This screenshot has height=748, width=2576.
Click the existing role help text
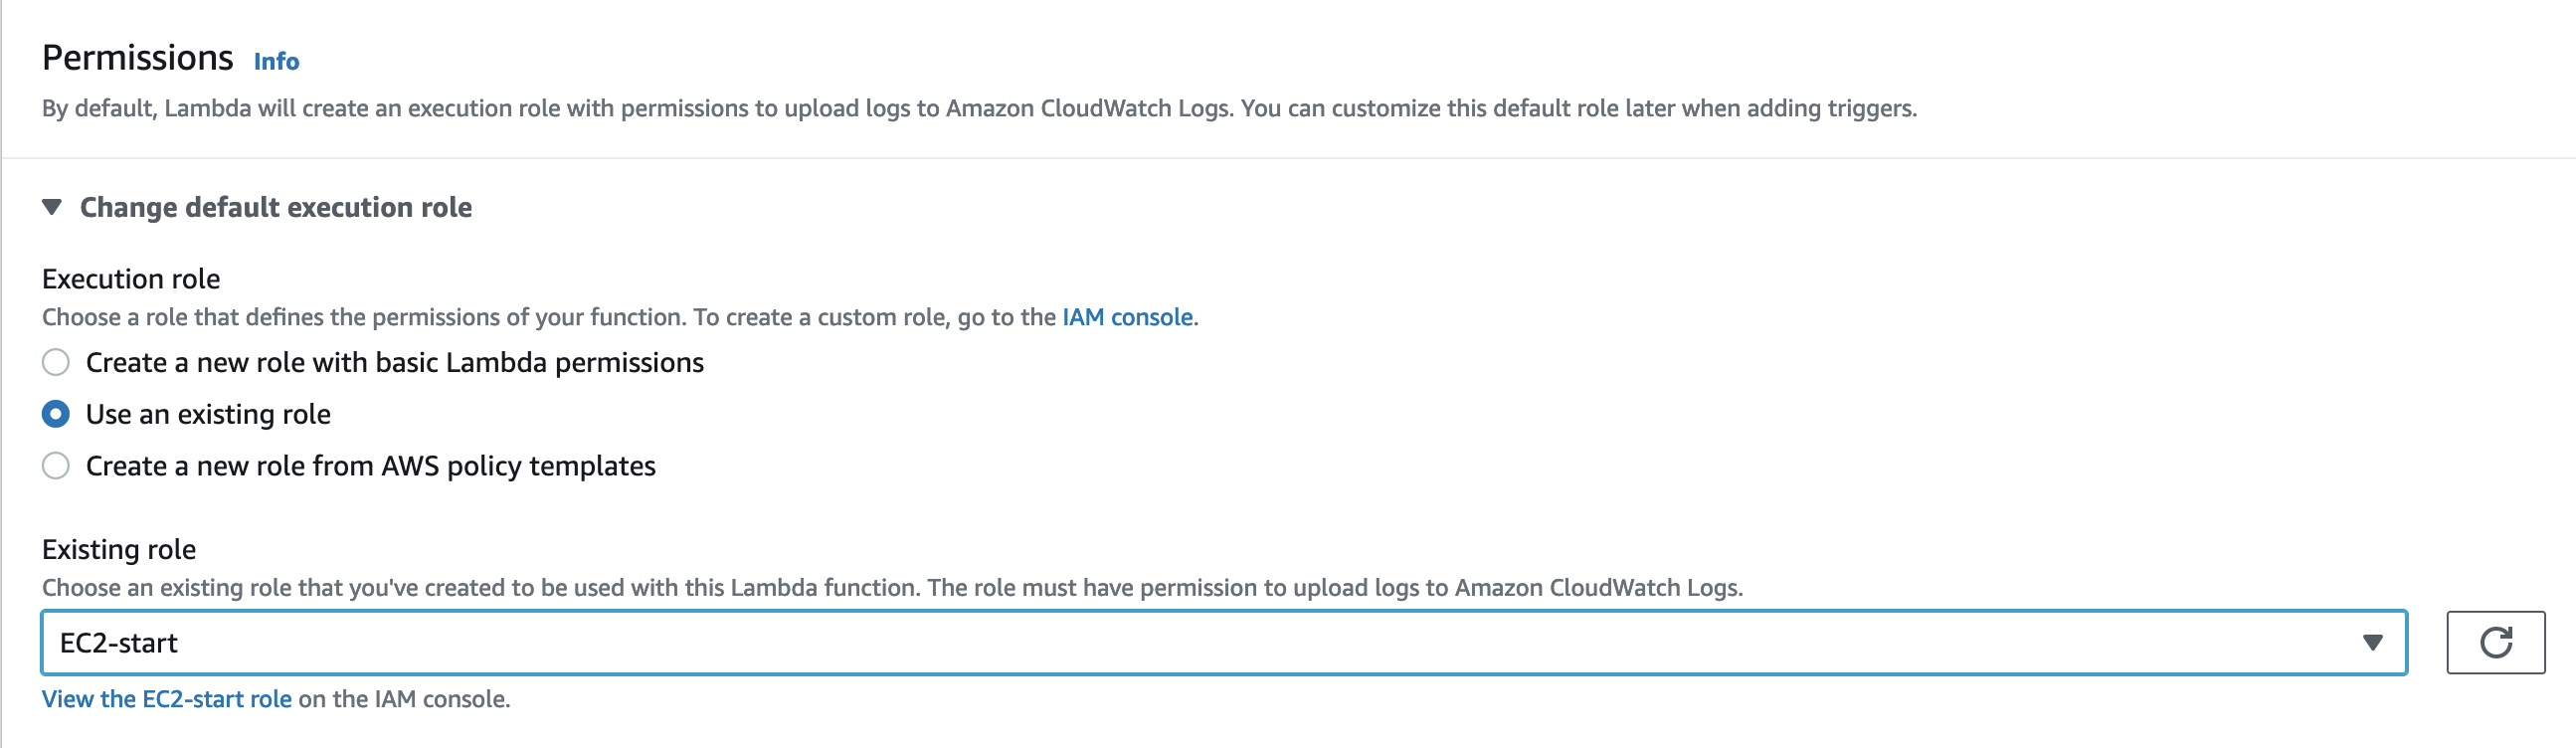coord(892,588)
